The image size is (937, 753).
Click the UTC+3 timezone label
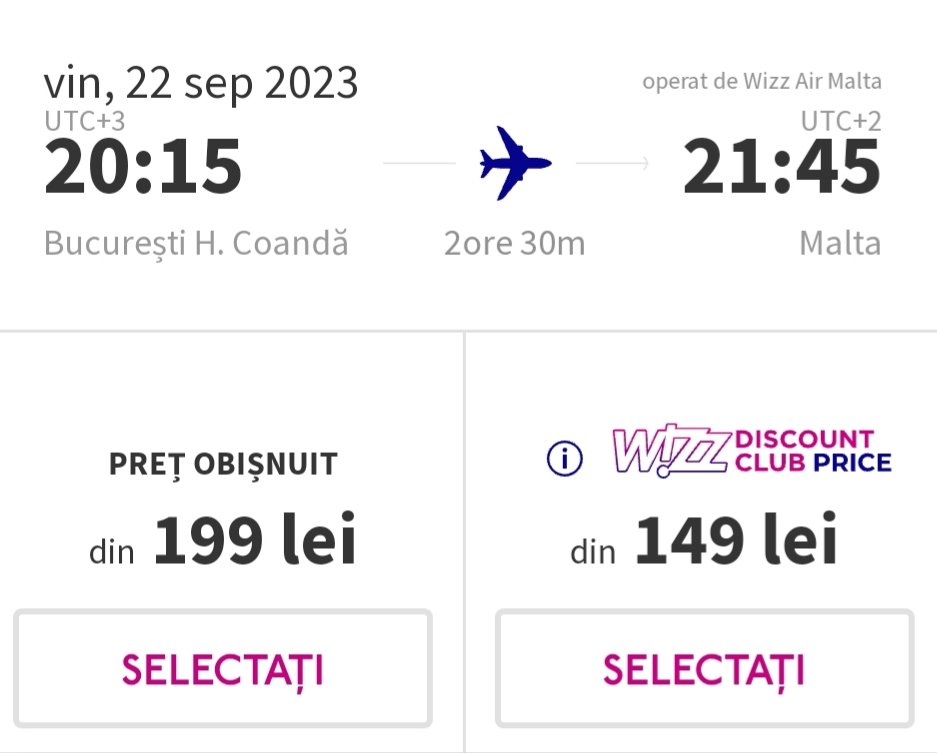coord(85,121)
